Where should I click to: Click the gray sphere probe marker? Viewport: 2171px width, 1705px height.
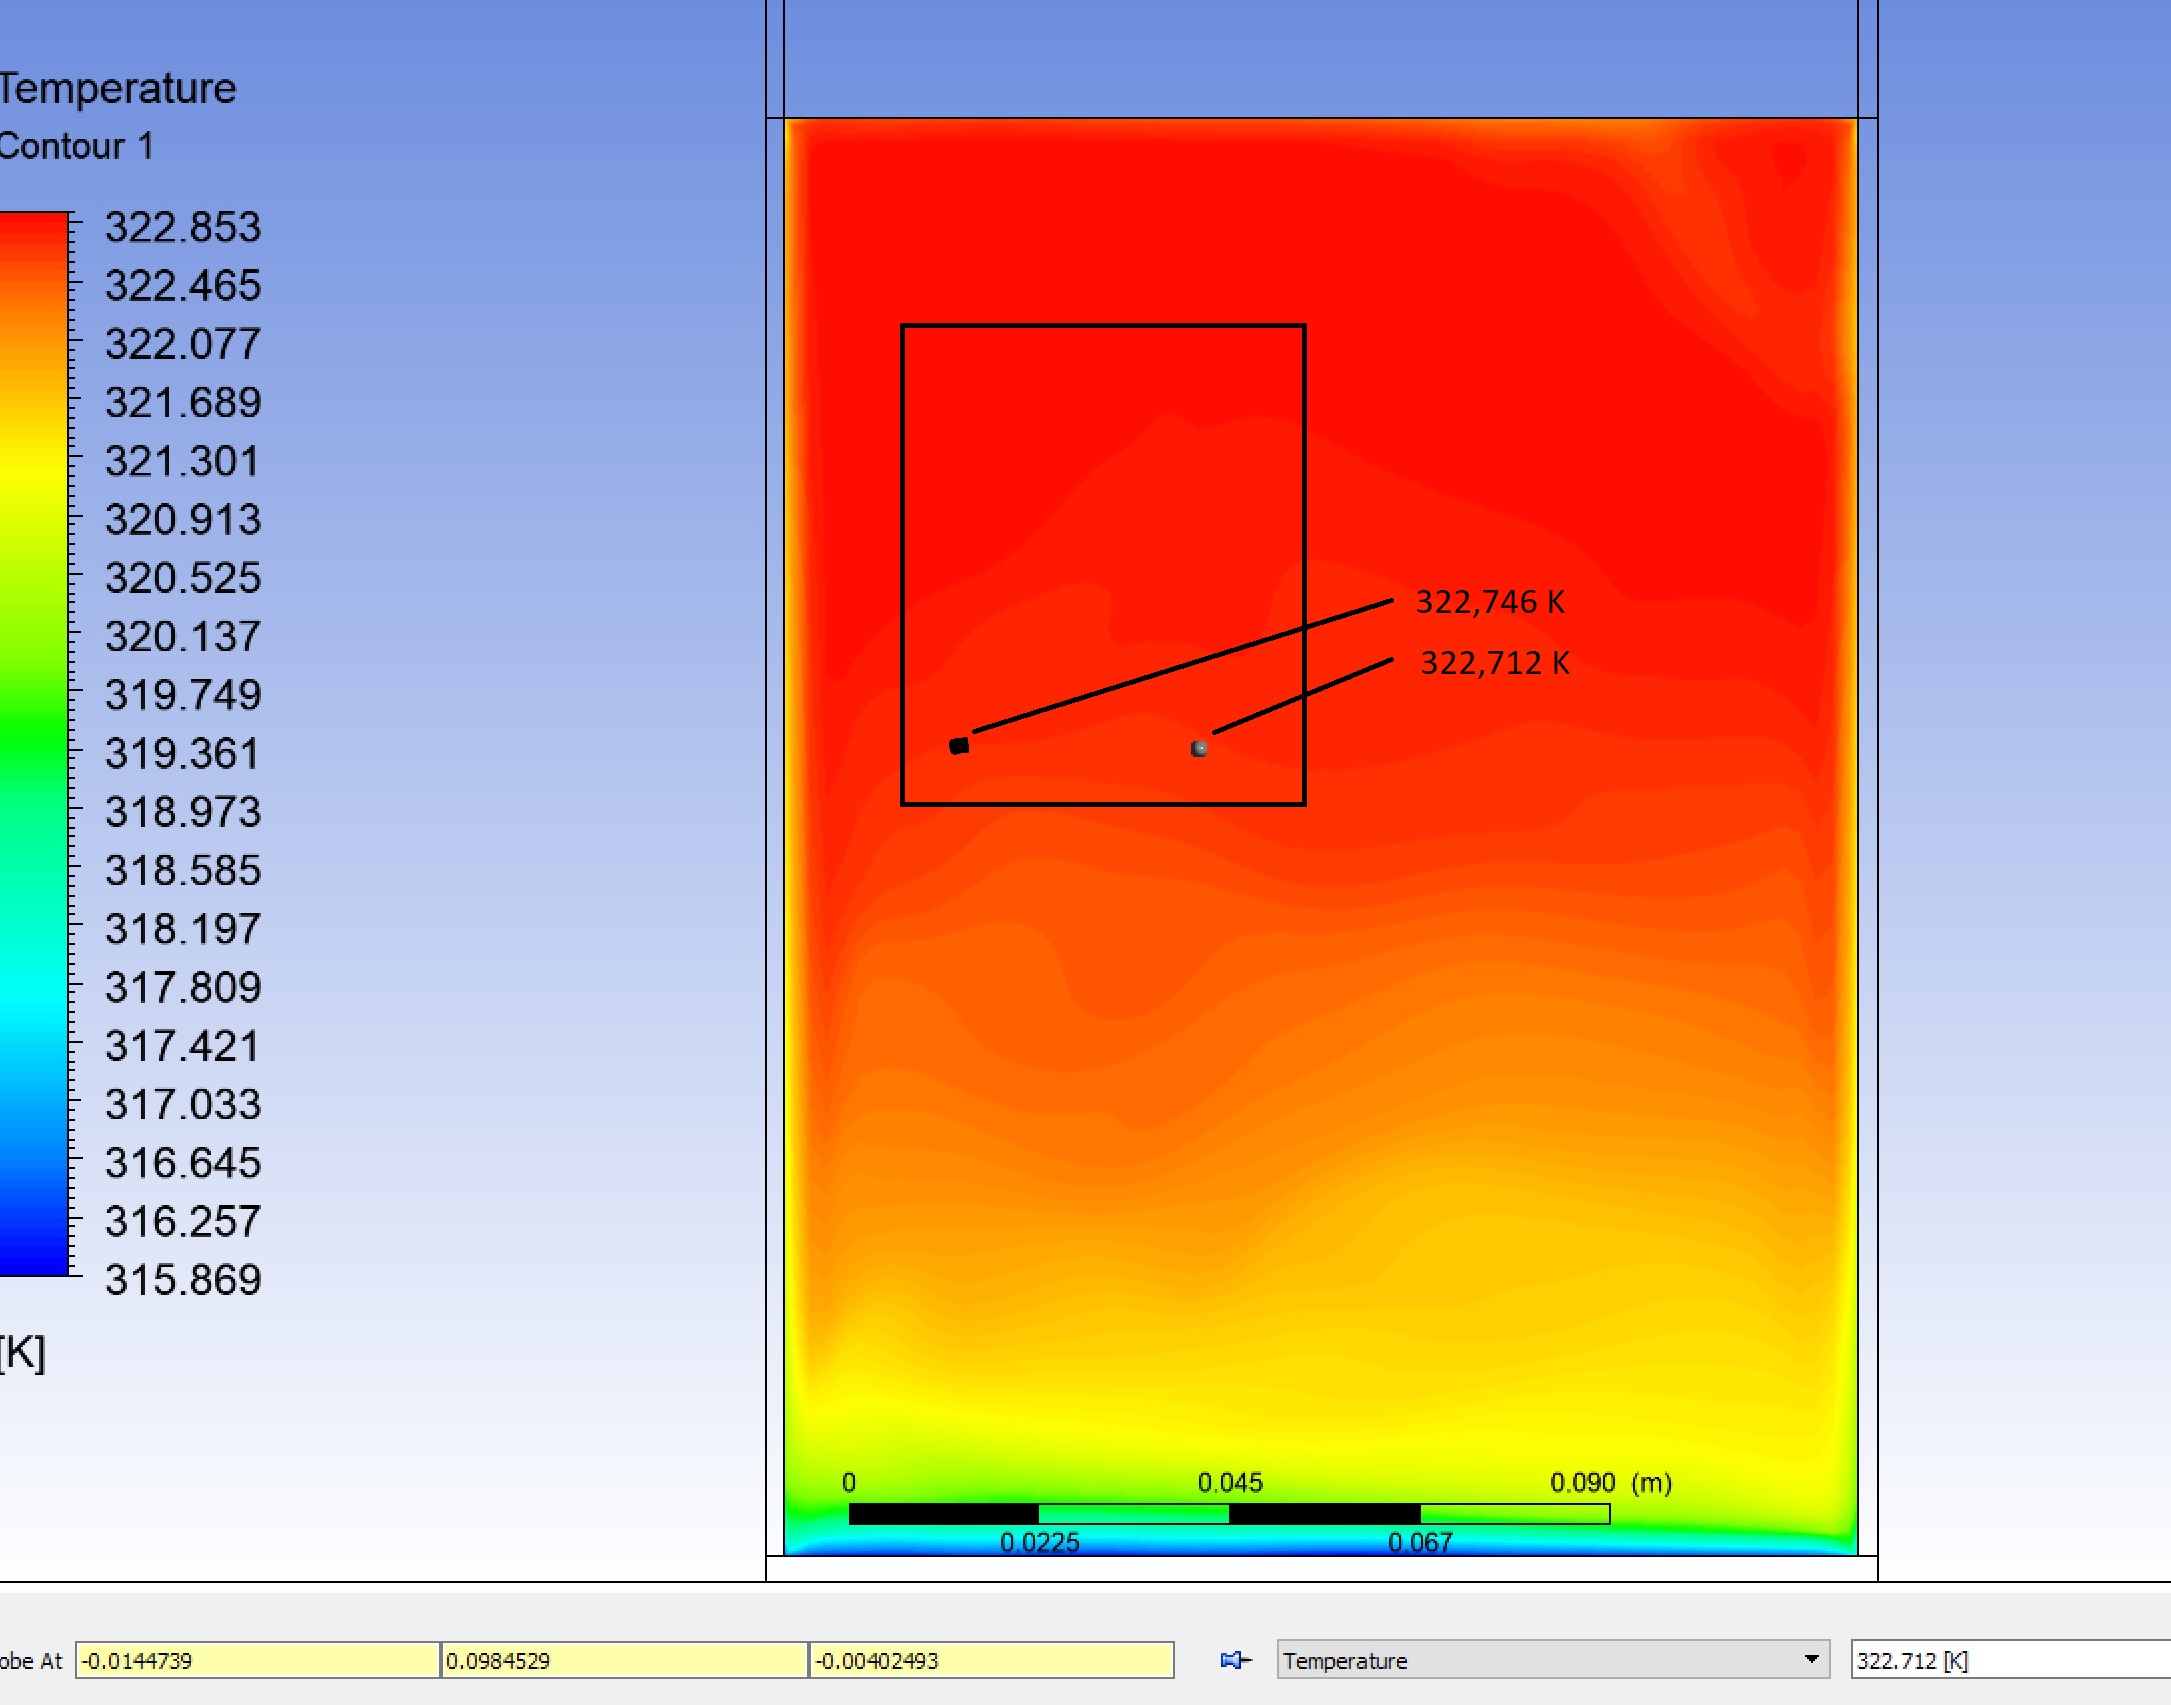pos(1199,748)
